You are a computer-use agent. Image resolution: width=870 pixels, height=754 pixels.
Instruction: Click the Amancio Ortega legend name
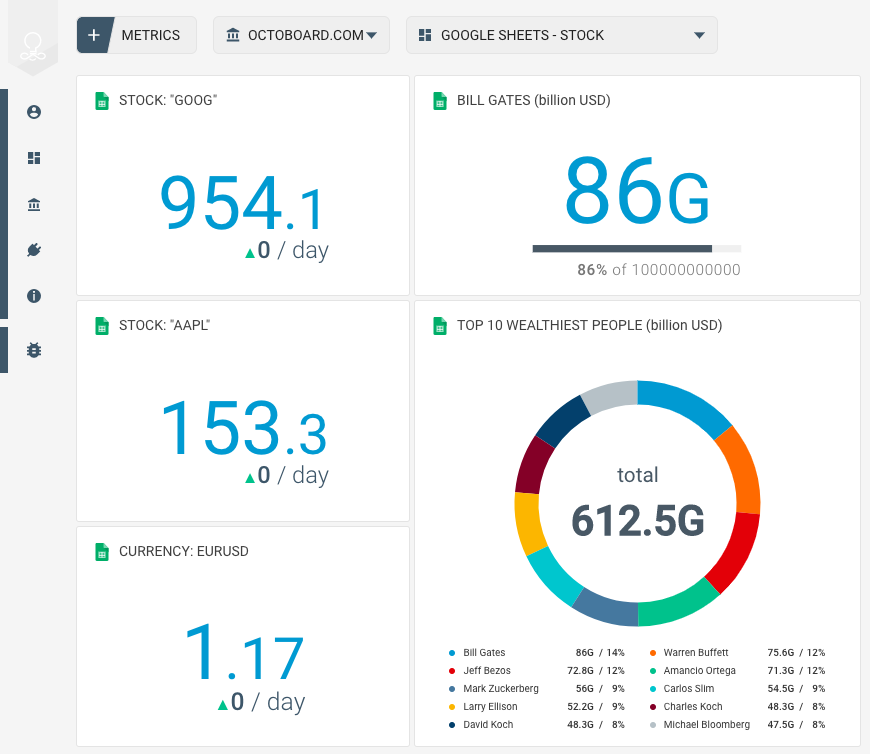699,671
